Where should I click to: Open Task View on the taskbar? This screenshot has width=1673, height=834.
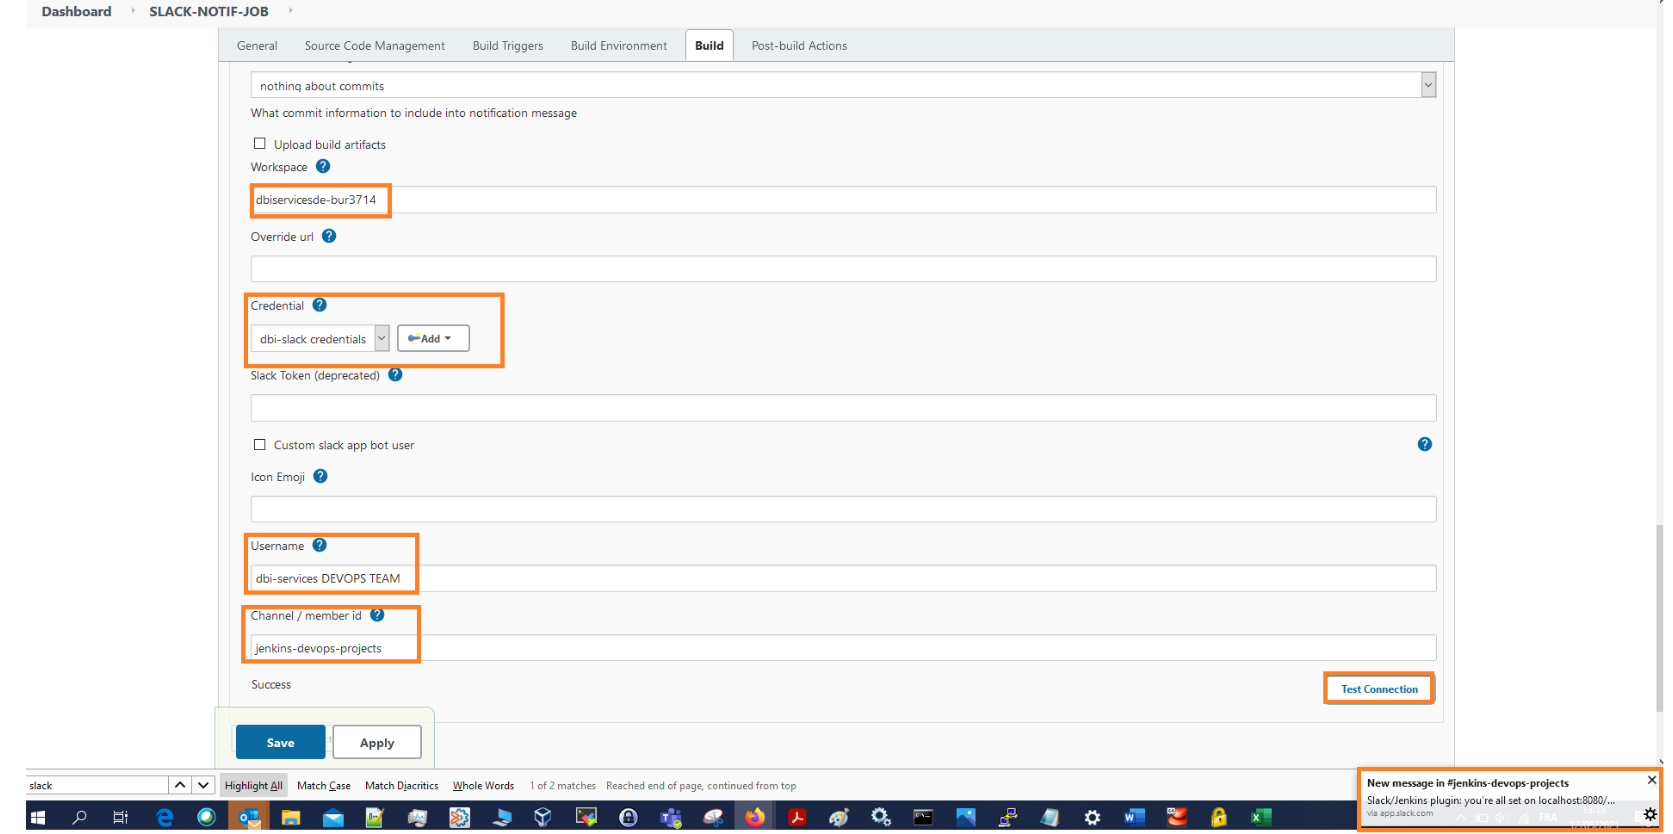point(121,817)
